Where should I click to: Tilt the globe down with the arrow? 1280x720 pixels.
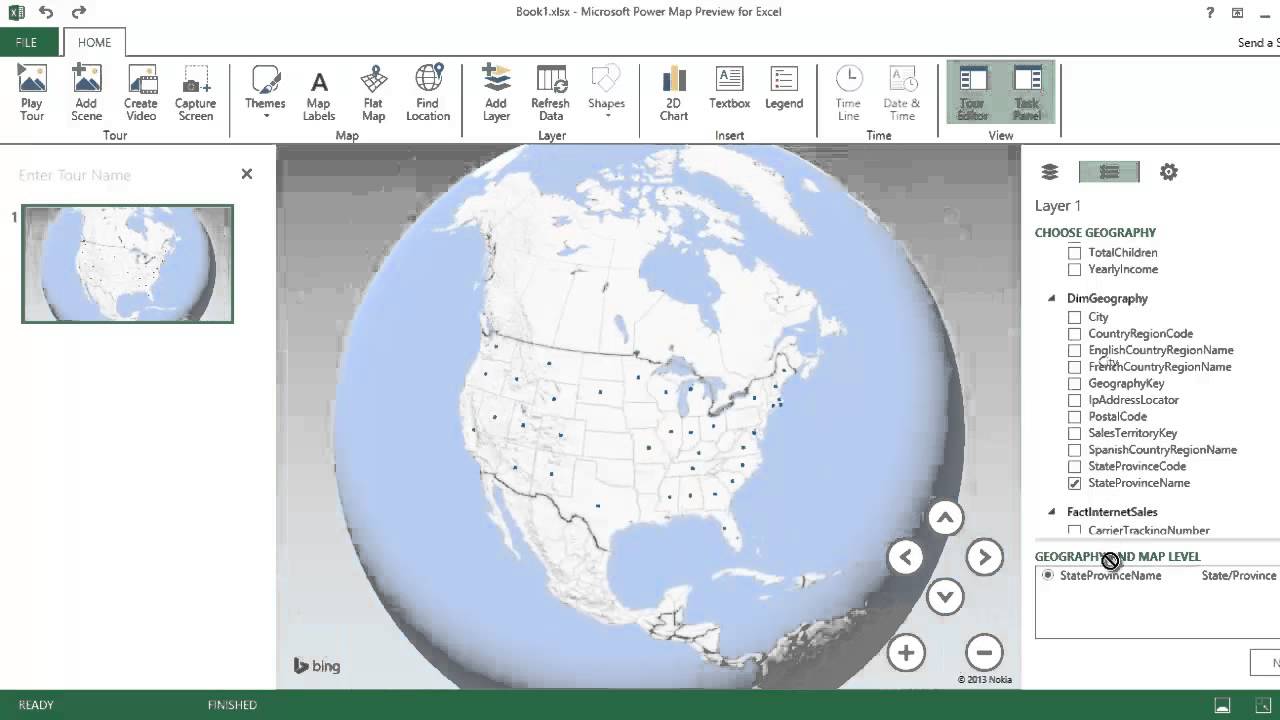(x=945, y=597)
